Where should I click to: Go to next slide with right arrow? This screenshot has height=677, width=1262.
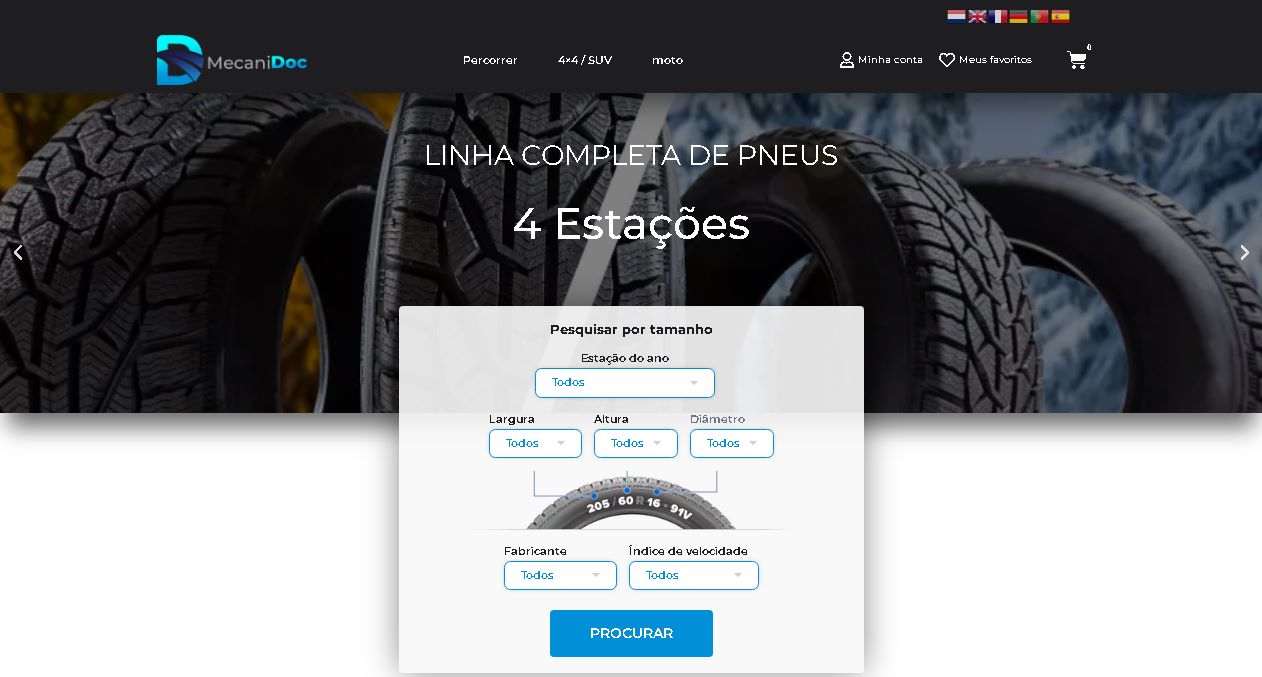[x=1244, y=253]
